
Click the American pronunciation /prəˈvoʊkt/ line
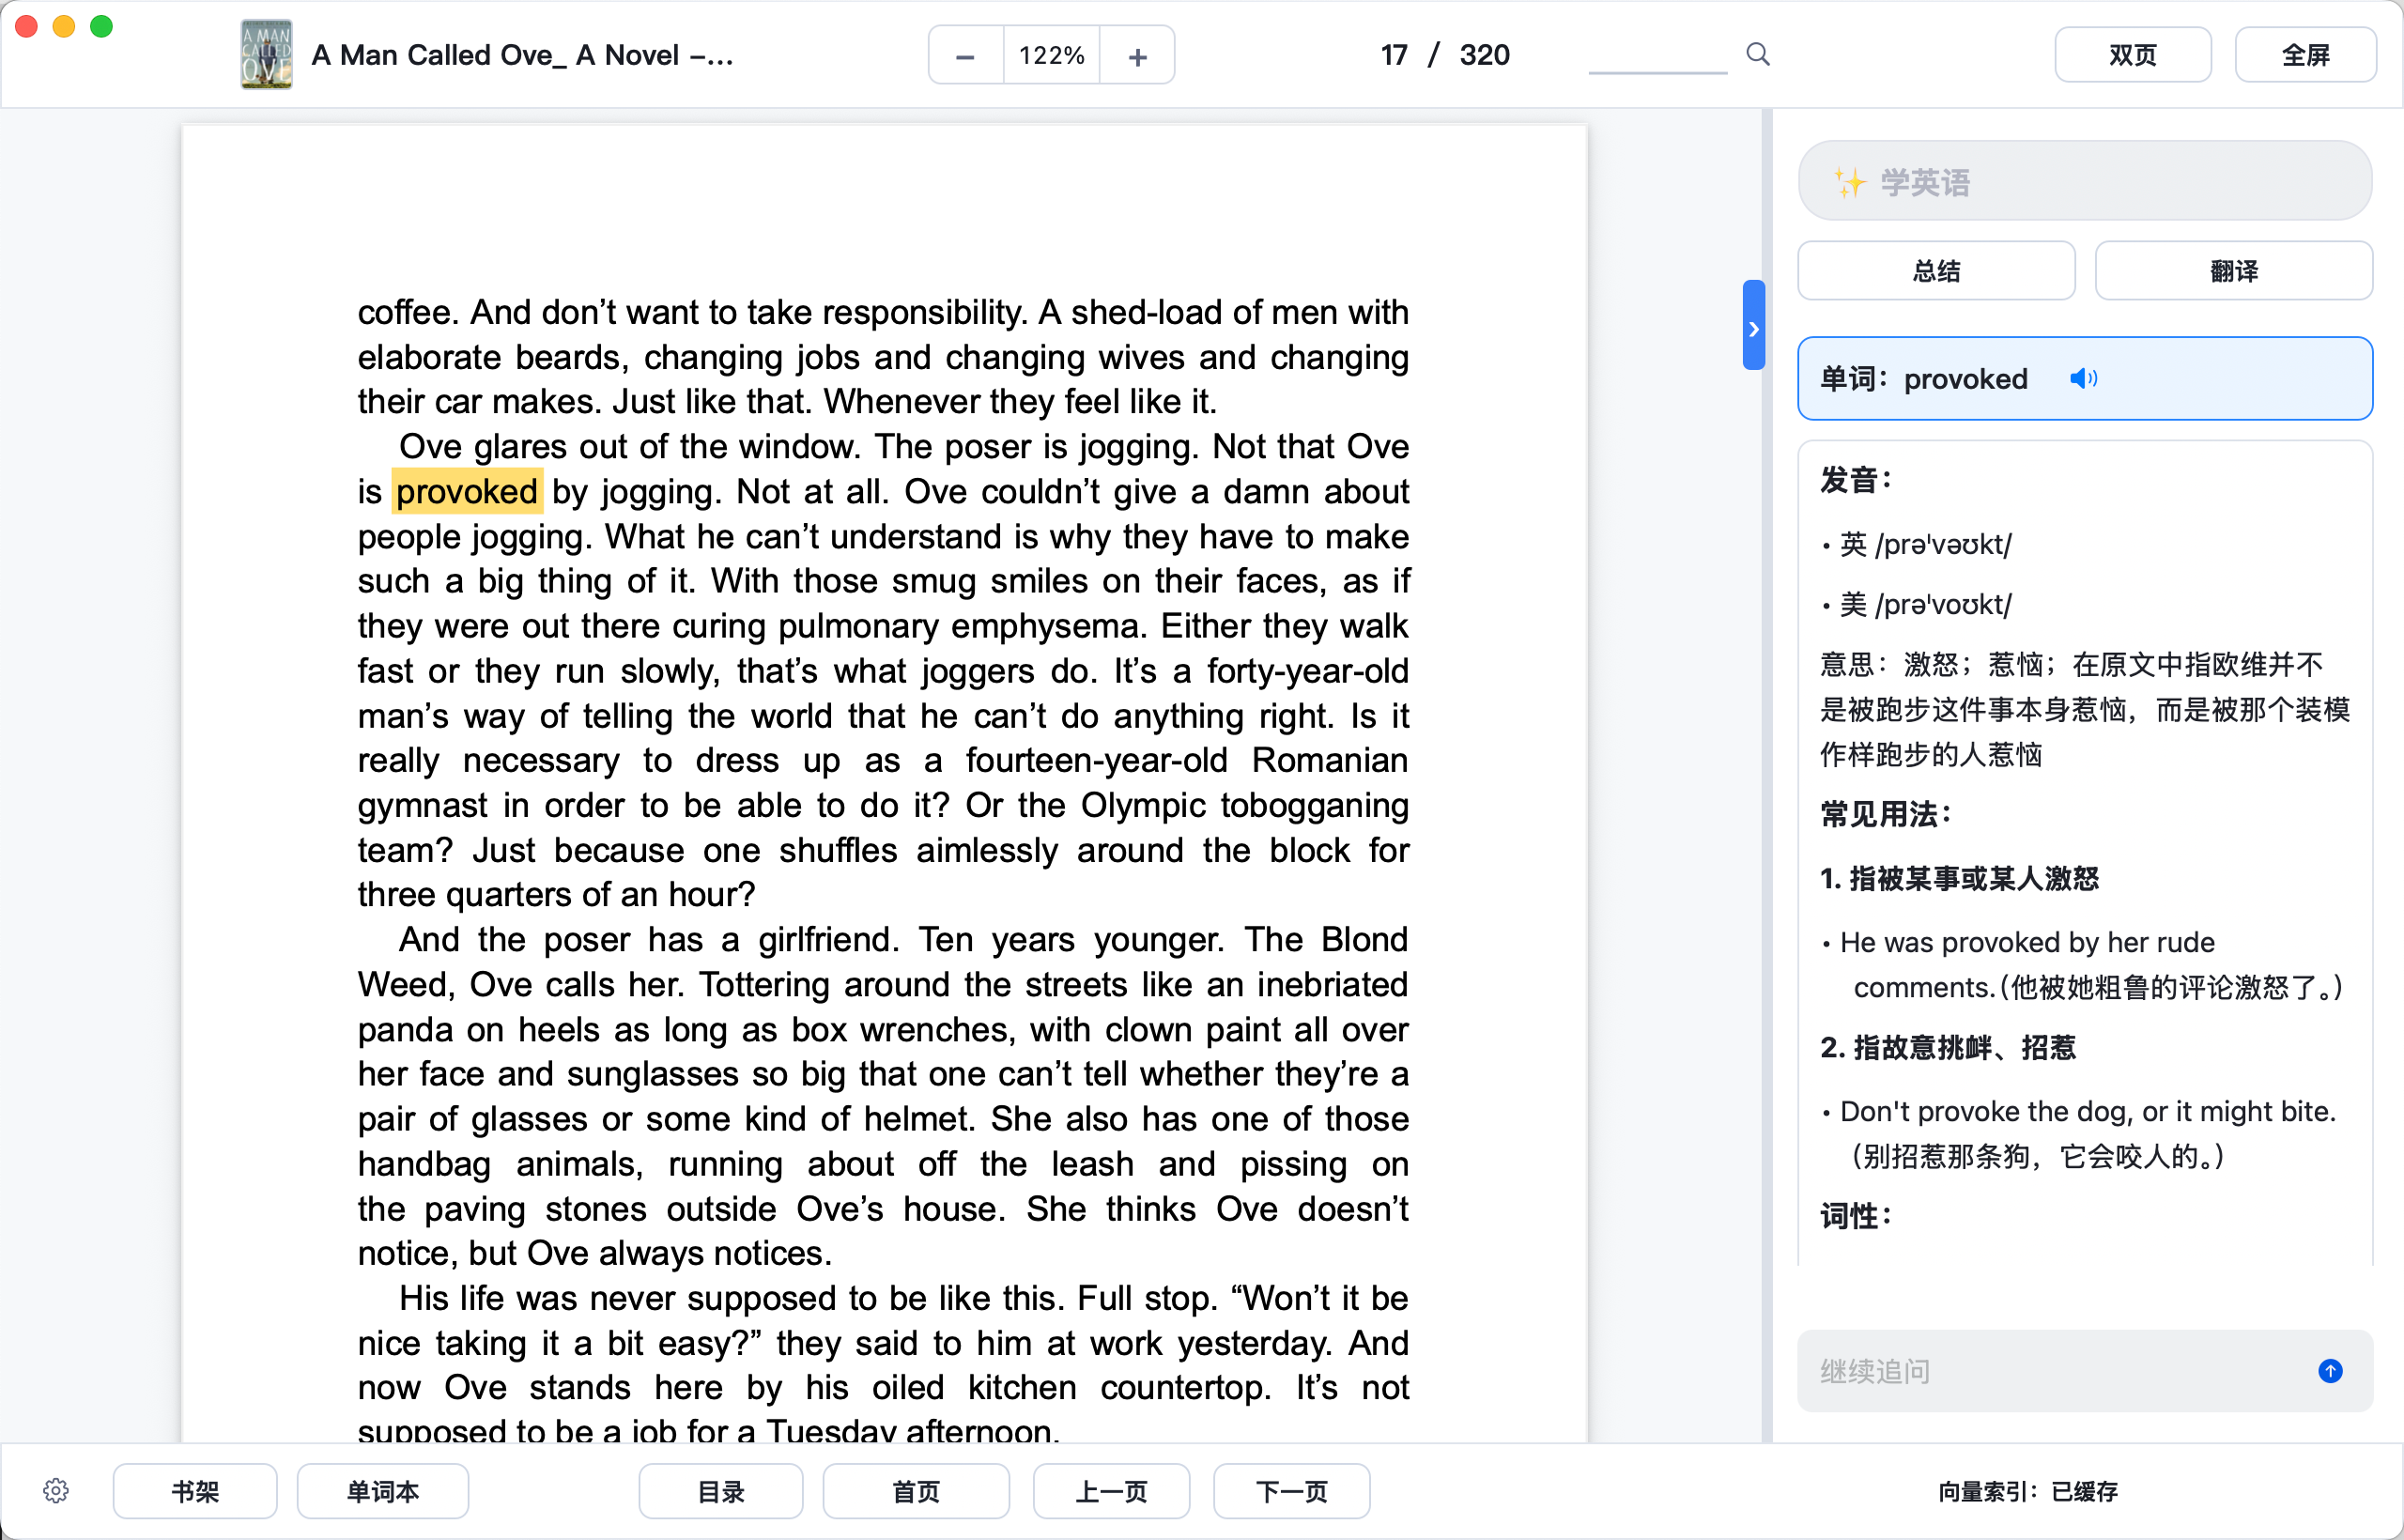pyautogui.click(x=1924, y=604)
